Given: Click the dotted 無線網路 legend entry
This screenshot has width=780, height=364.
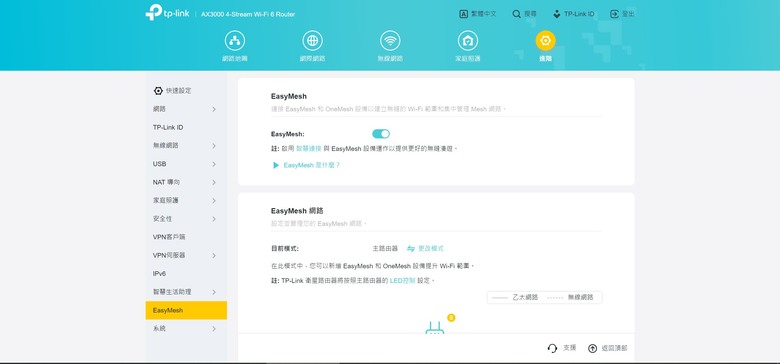Looking at the screenshot, I should tap(571, 297).
